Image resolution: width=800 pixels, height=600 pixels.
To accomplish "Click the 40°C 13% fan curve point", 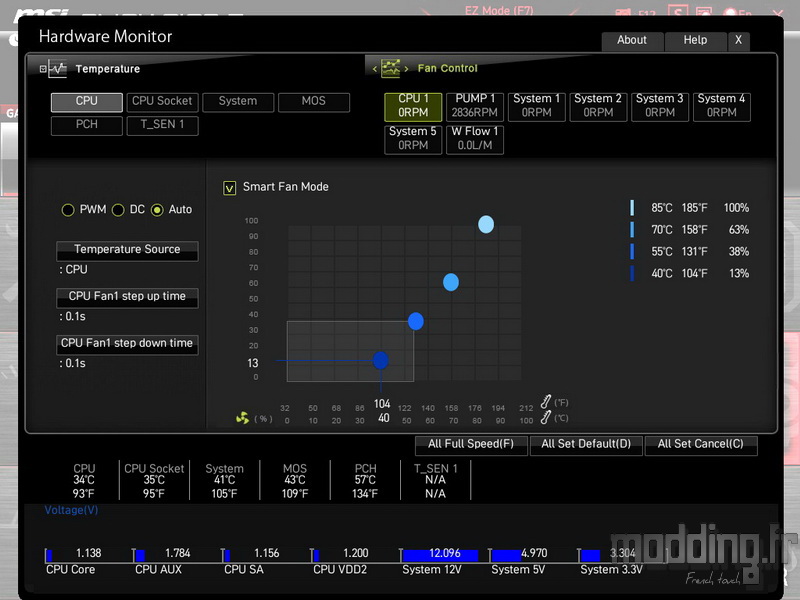I will pyautogui.click(x=381, y=360).
